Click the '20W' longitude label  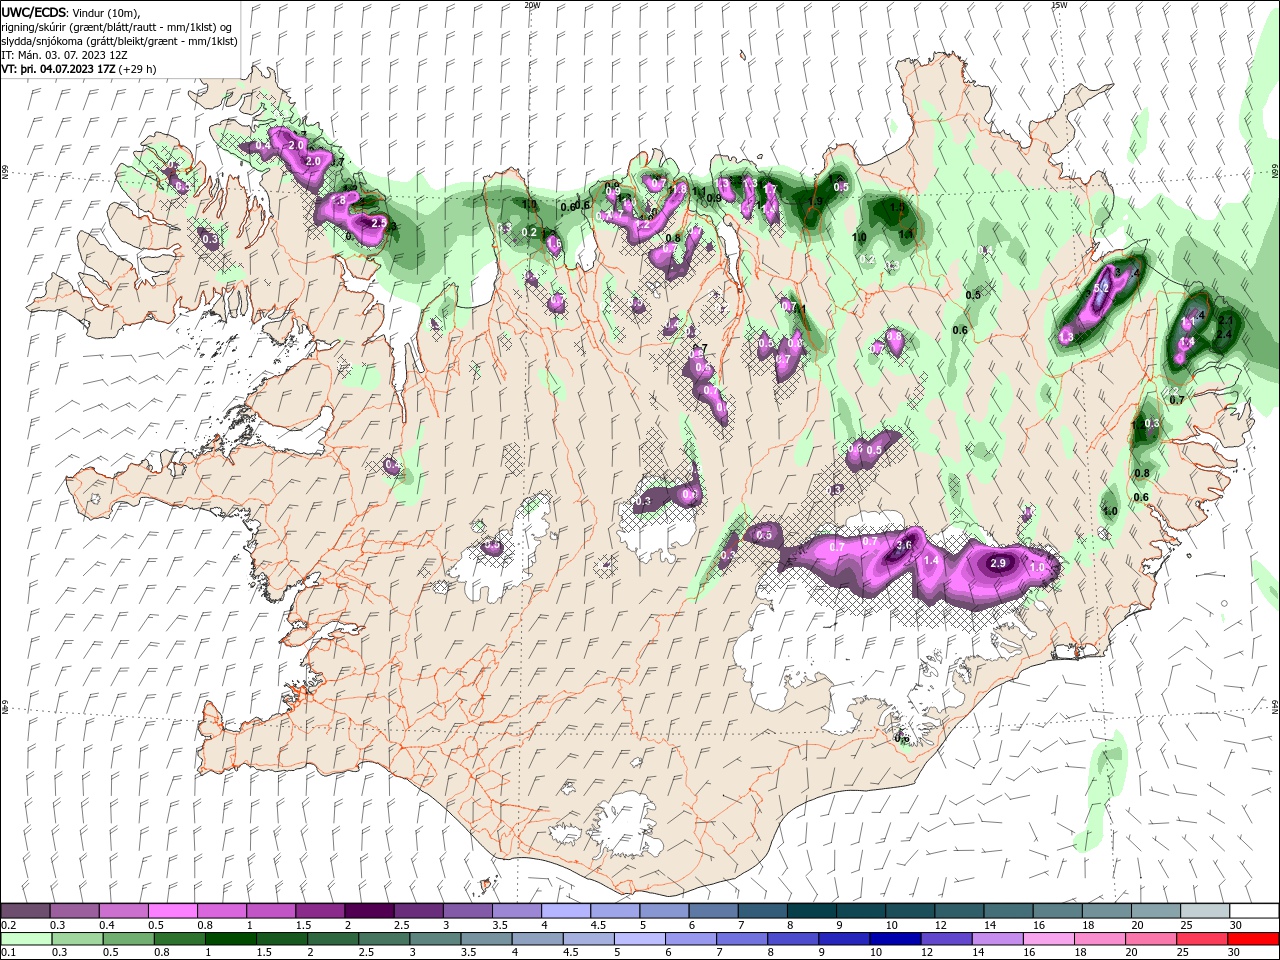tap(532, 5)
